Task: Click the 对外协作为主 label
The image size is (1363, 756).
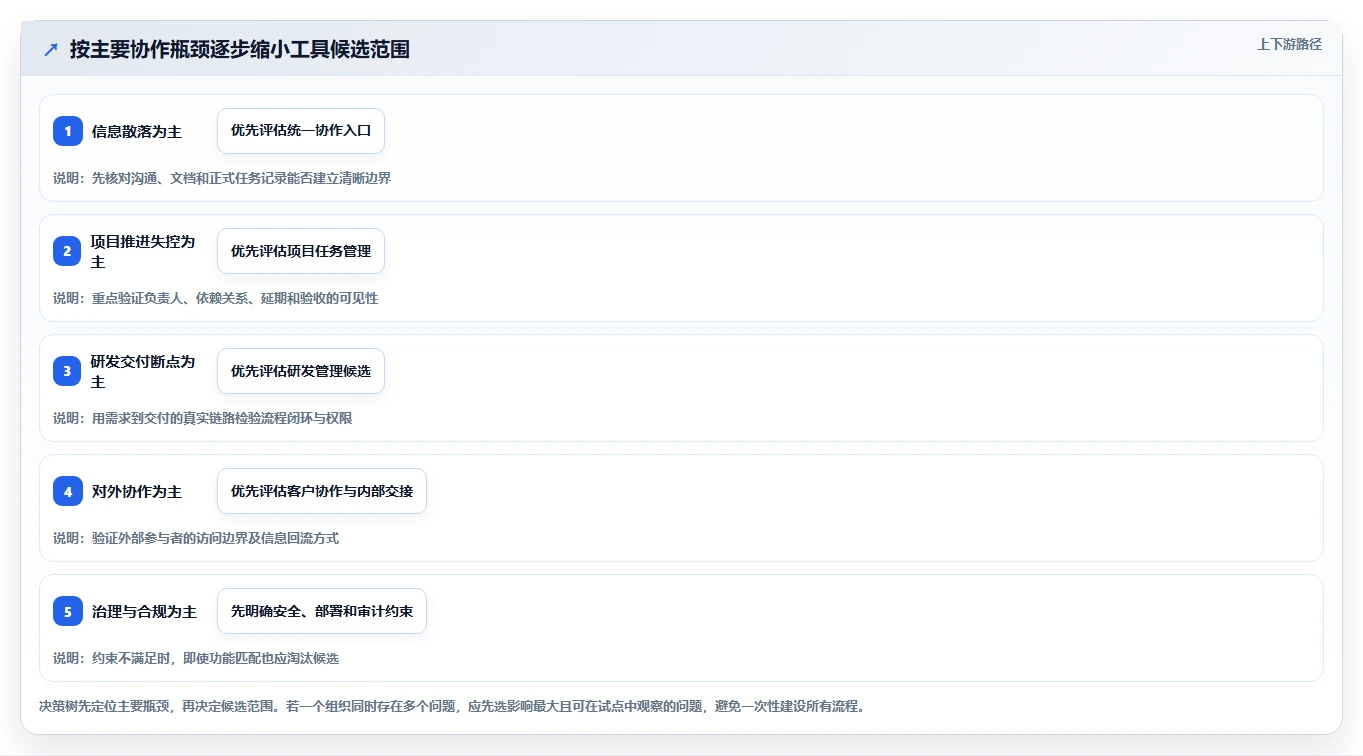Action: [137, 491]
